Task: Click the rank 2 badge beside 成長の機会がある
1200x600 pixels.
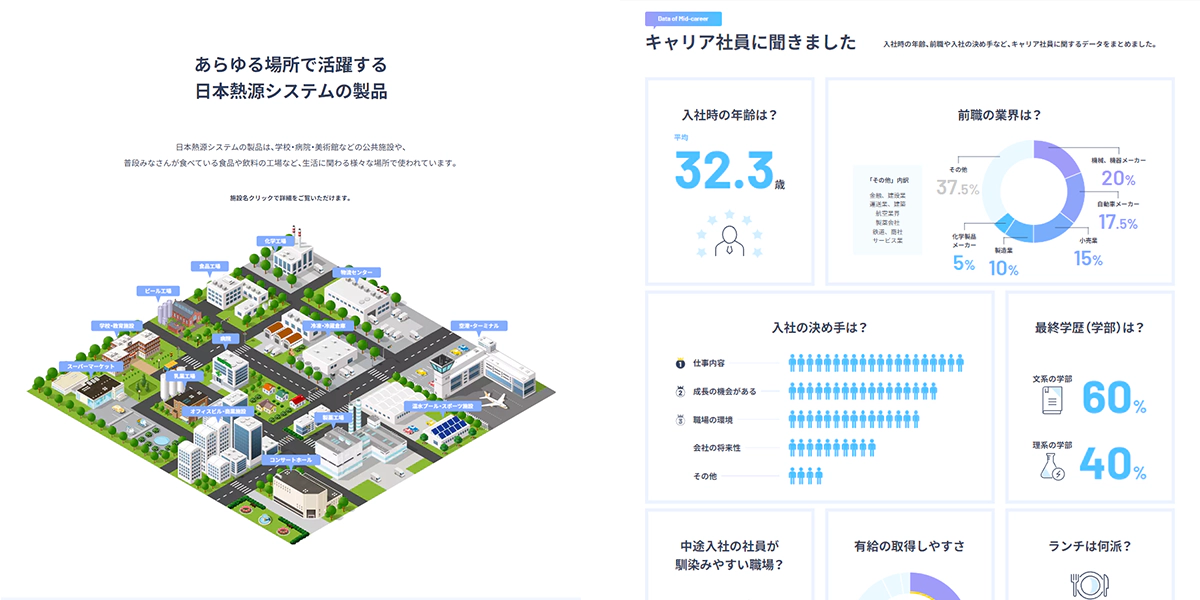Action: [x=679, y=391]
